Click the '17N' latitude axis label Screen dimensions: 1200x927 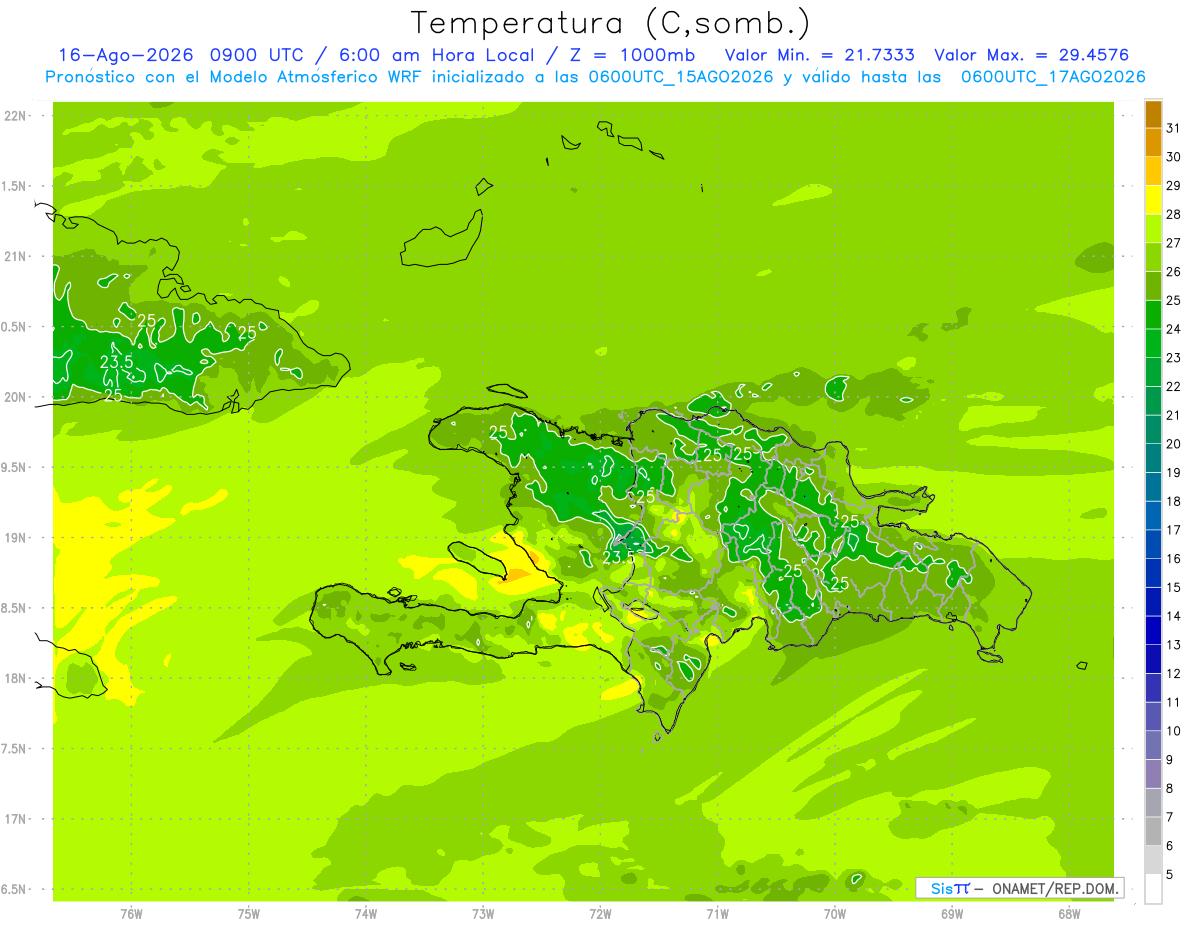click(x=15, y=819)
